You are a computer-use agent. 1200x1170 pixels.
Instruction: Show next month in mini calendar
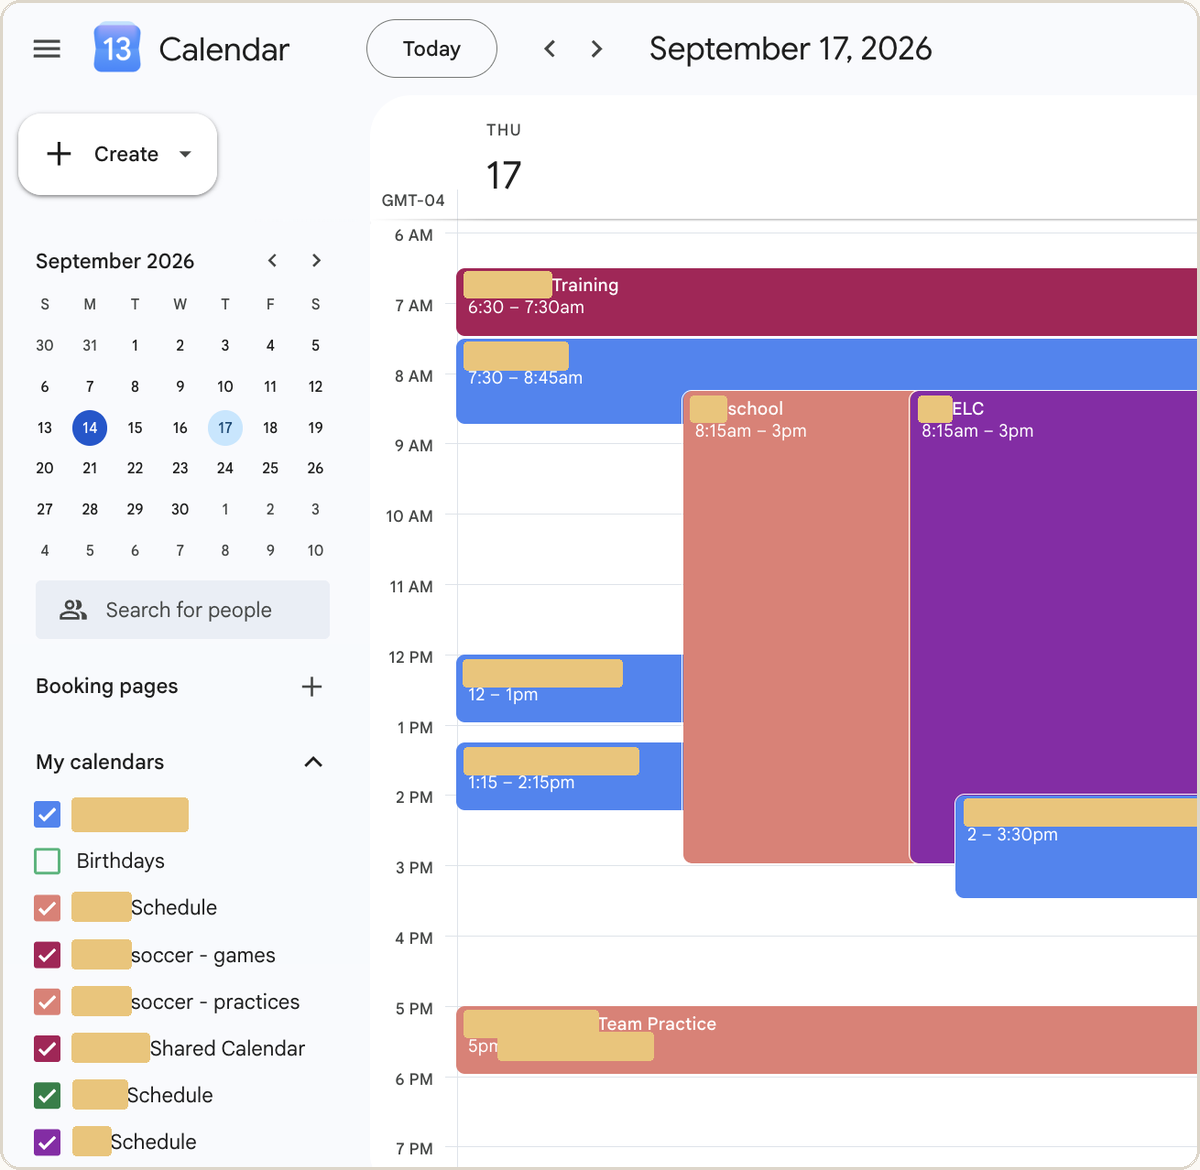316,261
